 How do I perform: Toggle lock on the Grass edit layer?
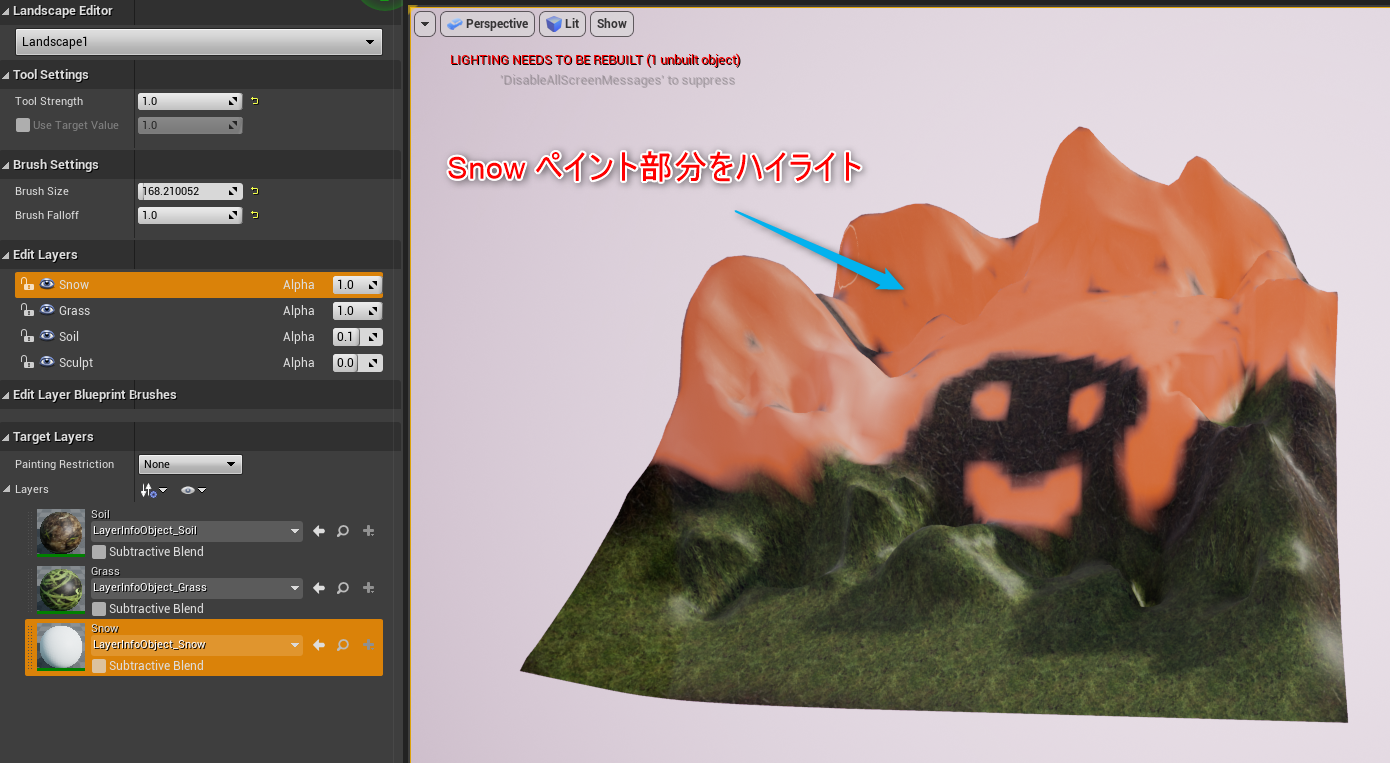click(27, 311)
